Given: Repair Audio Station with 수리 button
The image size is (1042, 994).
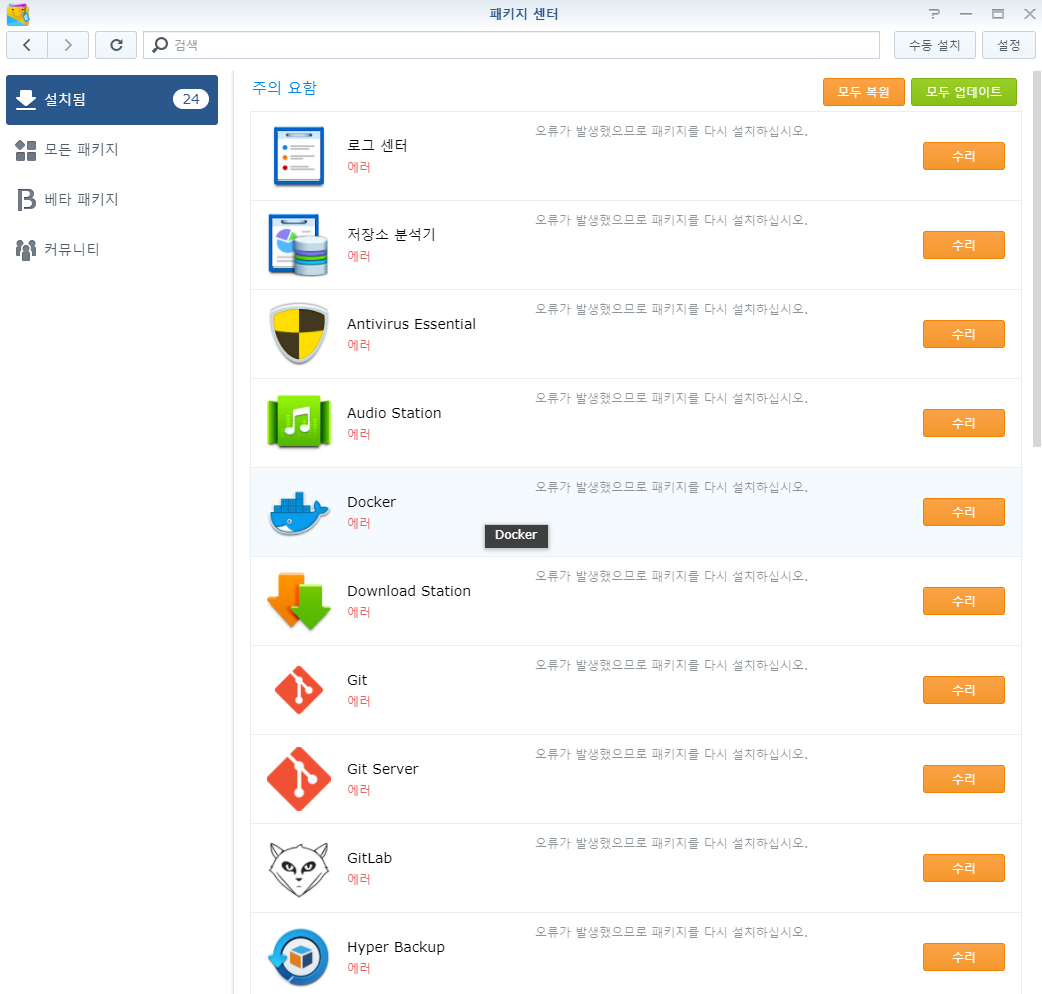Looking at the screenshot, I should (964, 423).
